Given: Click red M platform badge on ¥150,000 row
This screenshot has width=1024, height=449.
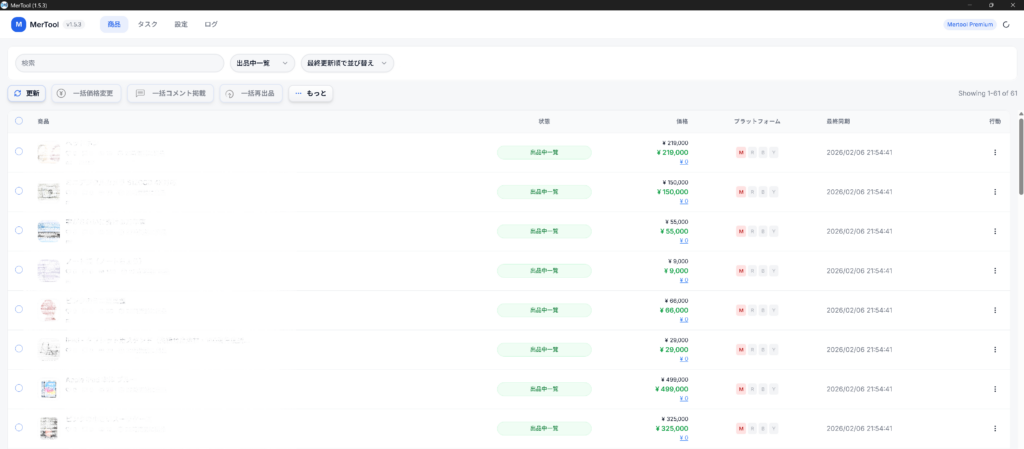Looking at the screenshot, I should pyautogui.click(x=741, y=191).
